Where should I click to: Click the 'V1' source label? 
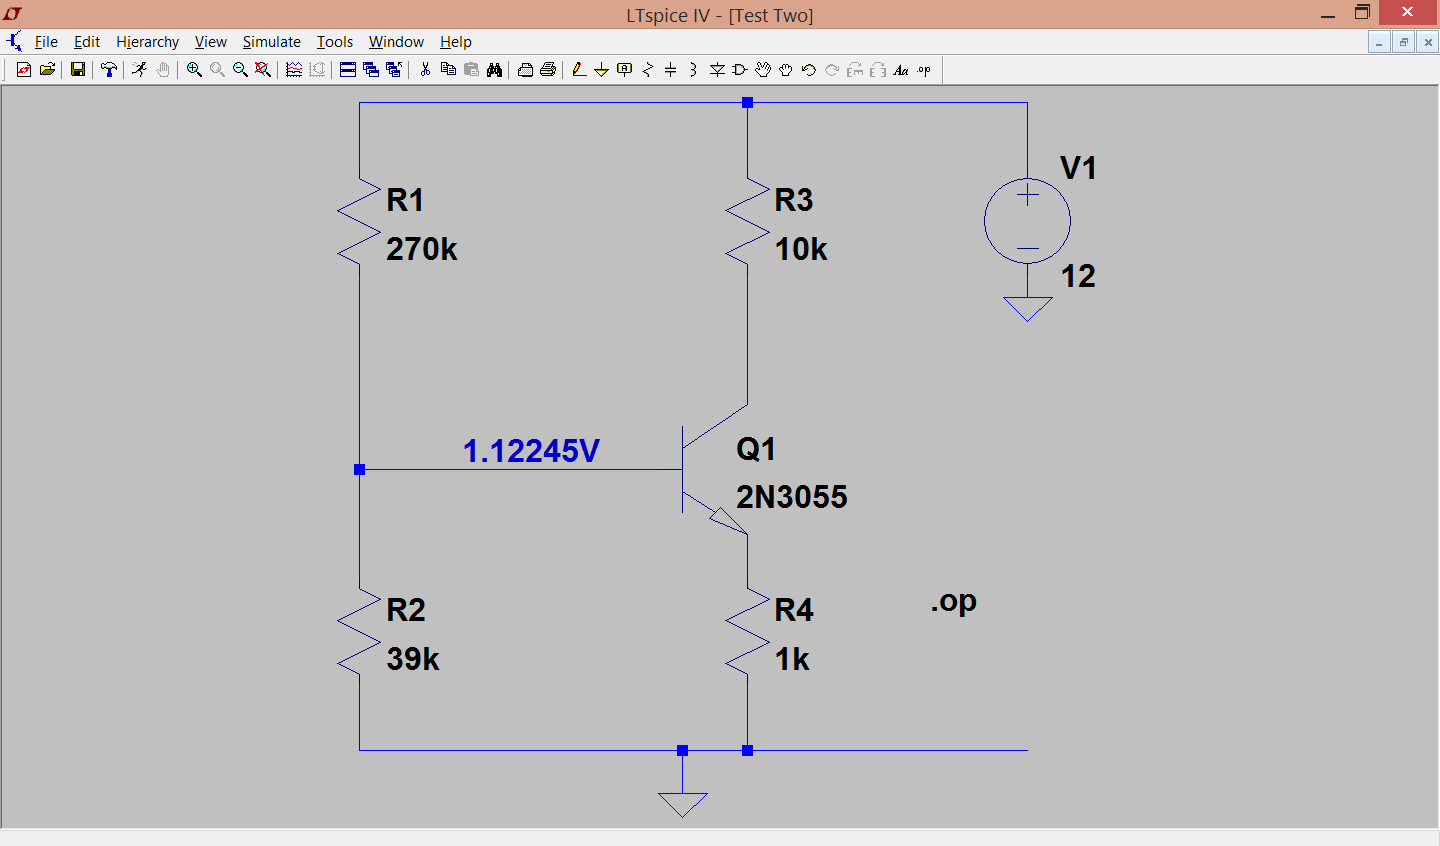(x=1078, y=168)
